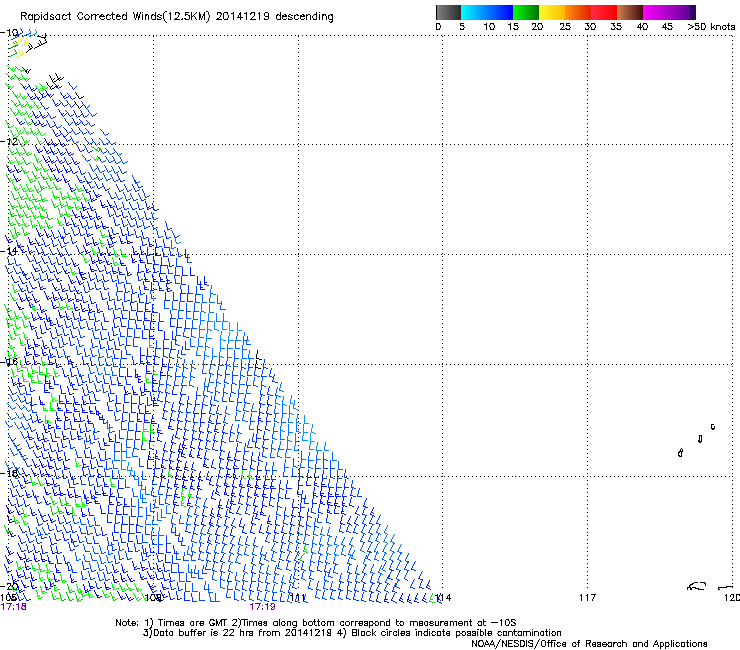Click the 'Note: 1) Times are GMT' line

[316, 623]
